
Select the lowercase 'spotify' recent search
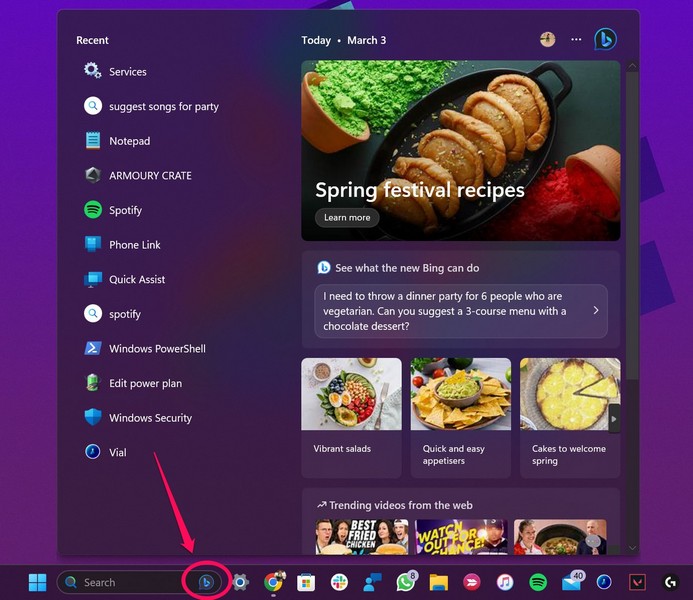pos(113,314)
